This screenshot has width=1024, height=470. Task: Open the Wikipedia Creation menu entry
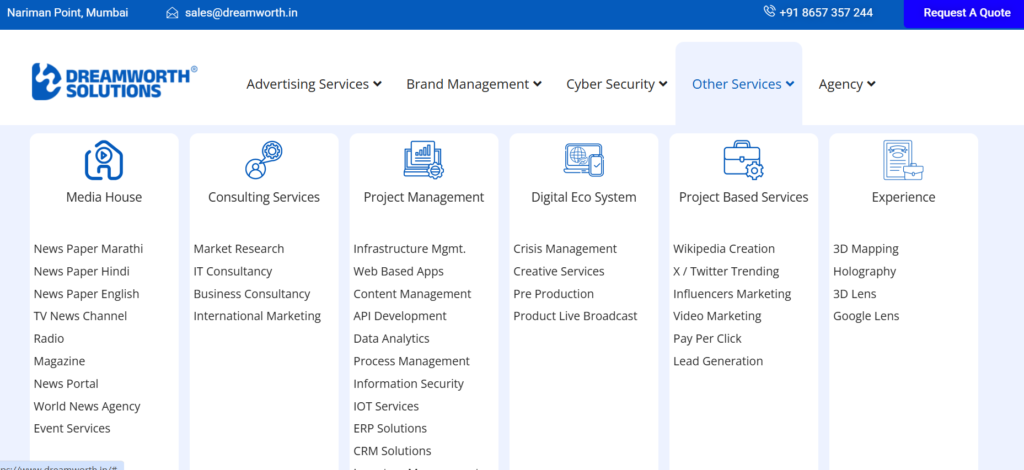pyautogui.click(x=724, y=249)
